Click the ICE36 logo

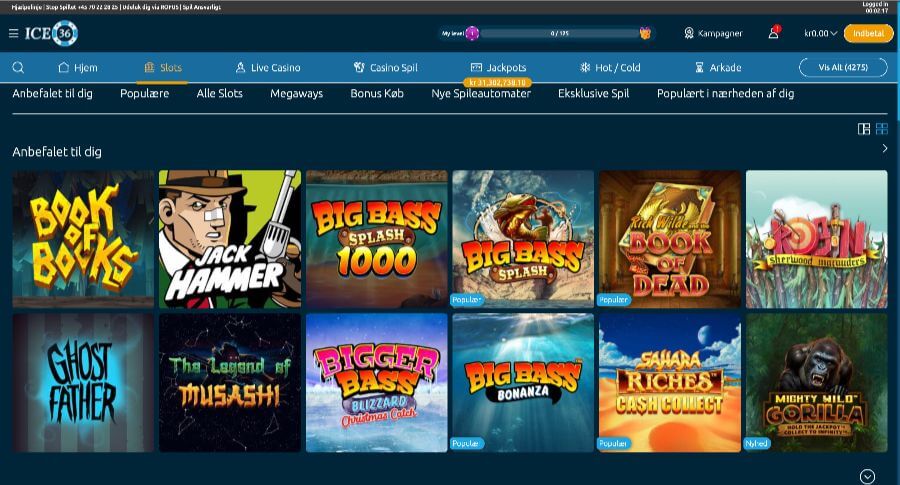(51, 33)
